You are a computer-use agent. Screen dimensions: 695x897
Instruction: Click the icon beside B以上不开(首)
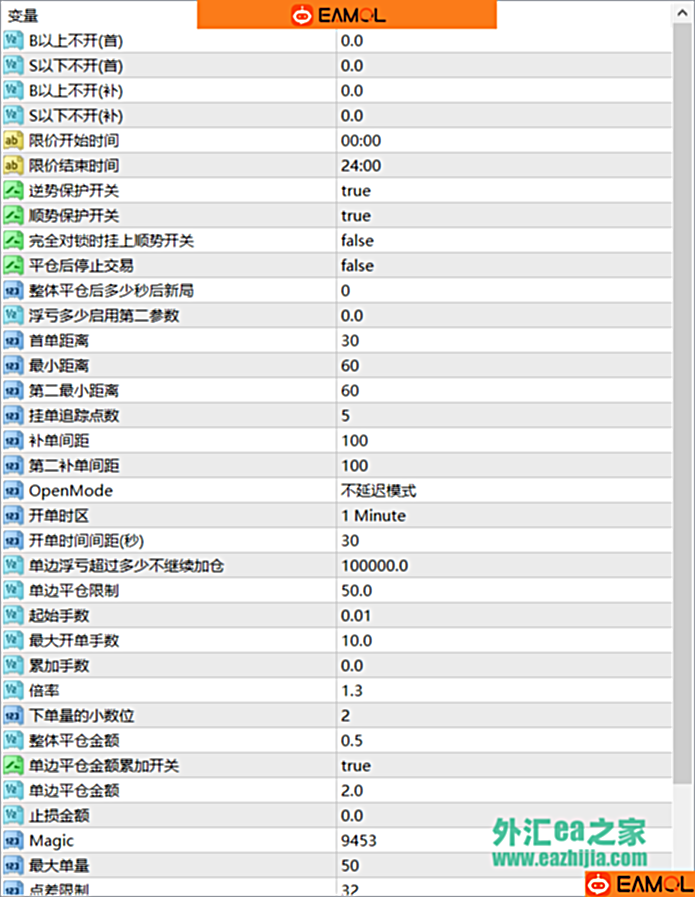click(13, 41)
